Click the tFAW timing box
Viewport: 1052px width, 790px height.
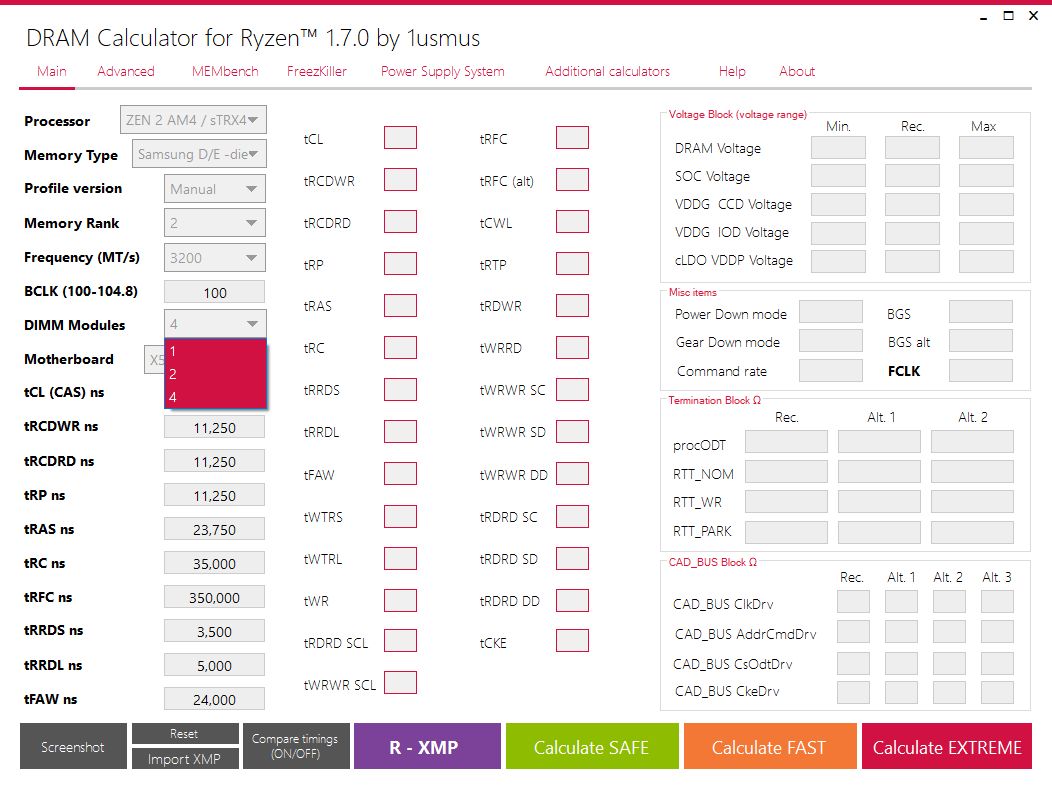click(x=401, y=474)
